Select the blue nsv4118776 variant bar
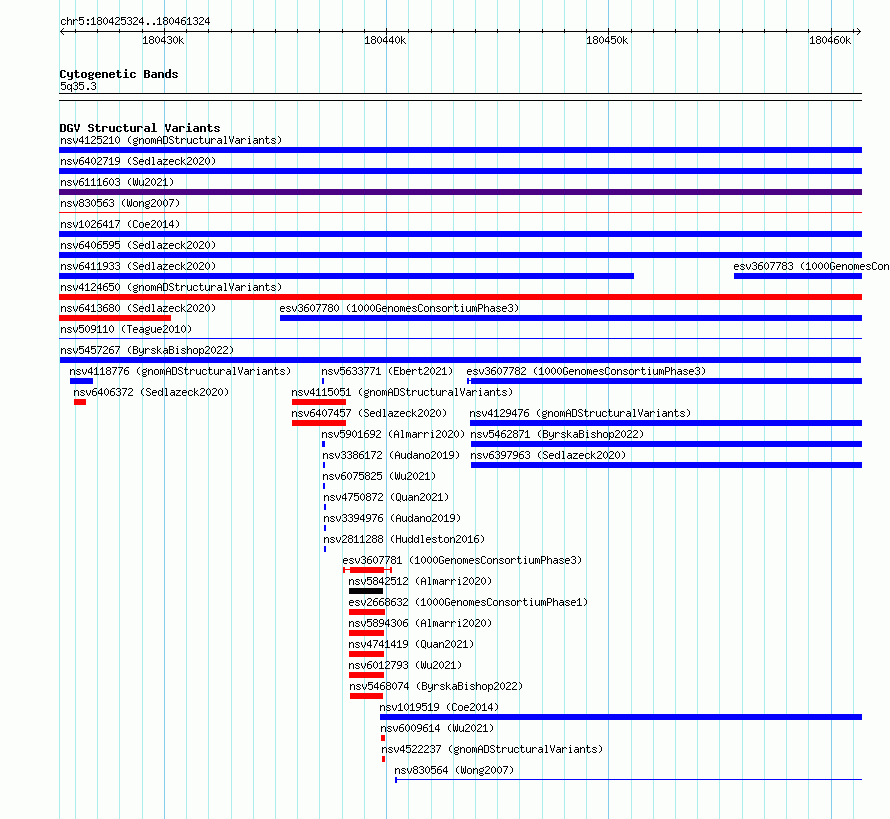Viewport: 890px width, 819px height. point(81,381)
